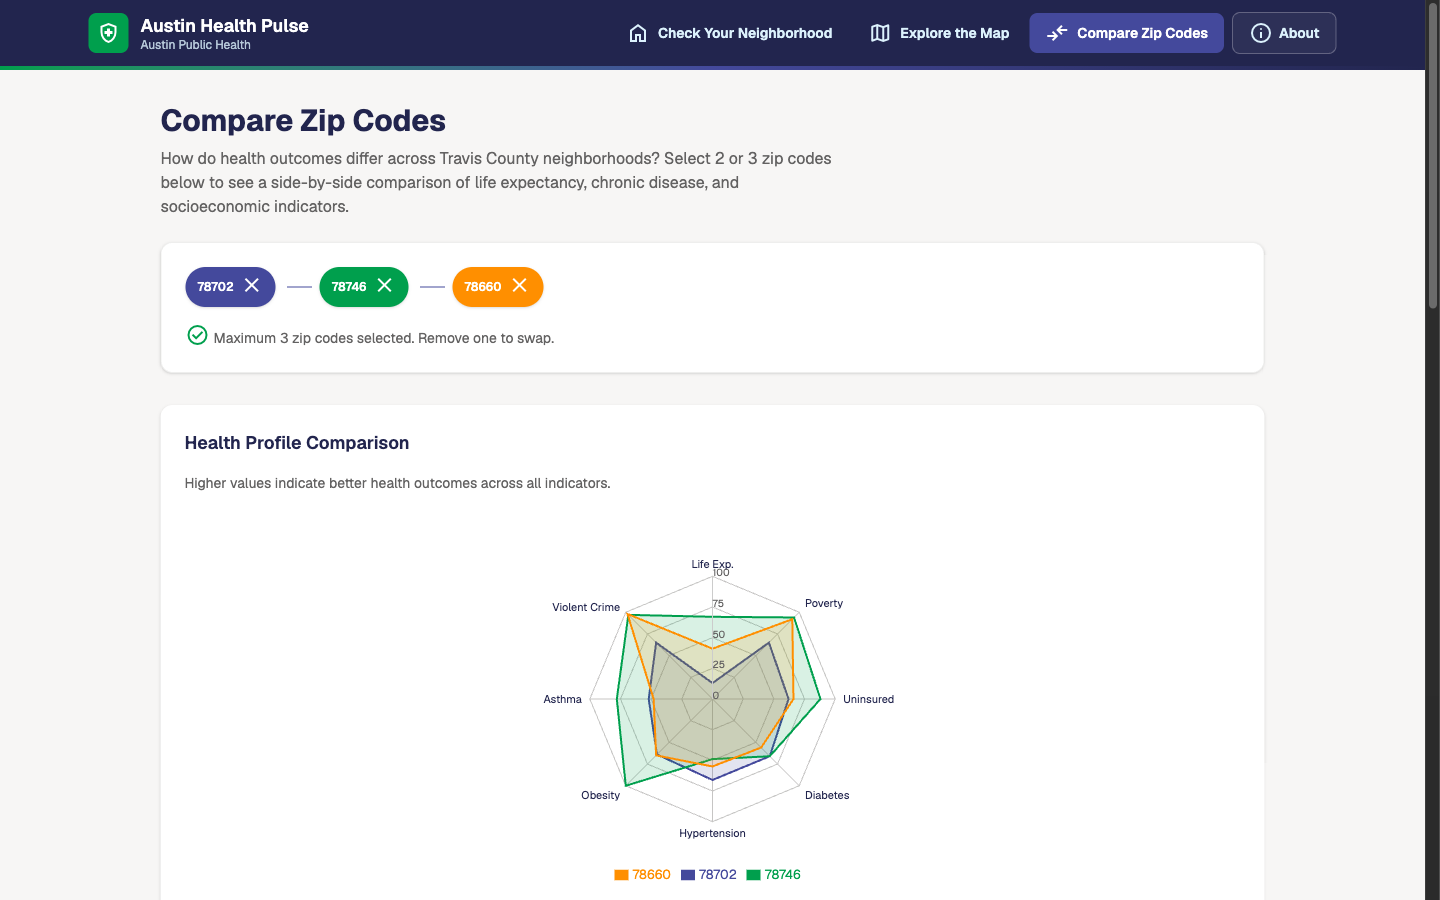Viewport: 1440px width, 900px height.
Task: Click the Asthma axis label
Action: tap(562, 699)
